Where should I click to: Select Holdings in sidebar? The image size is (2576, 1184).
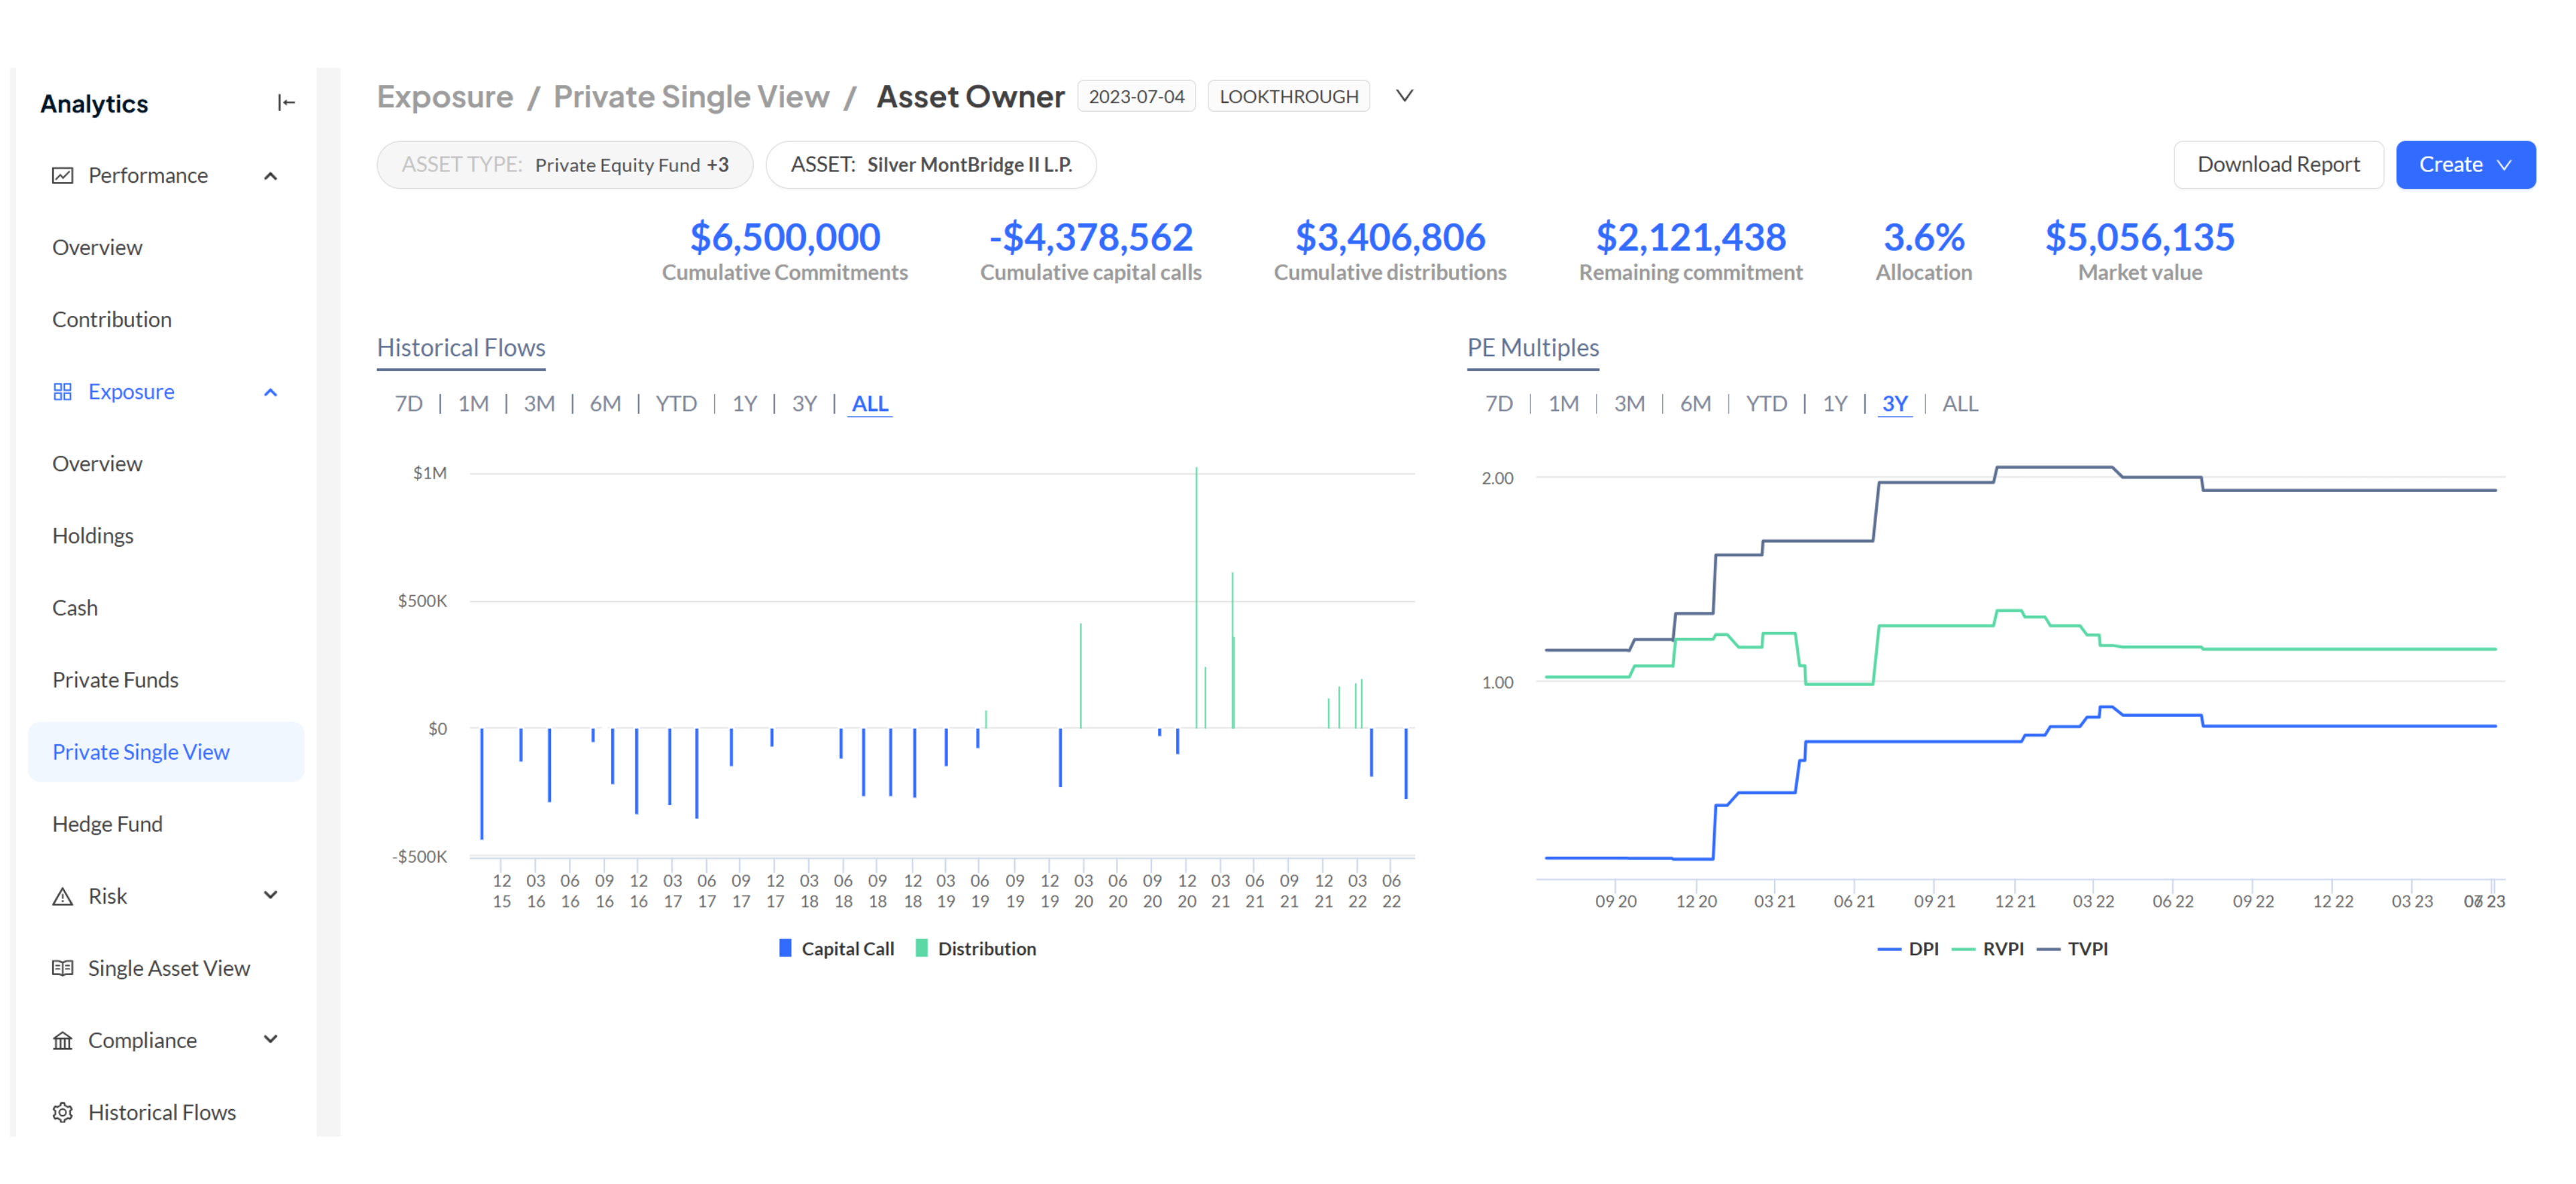click(x=93, y=536)
